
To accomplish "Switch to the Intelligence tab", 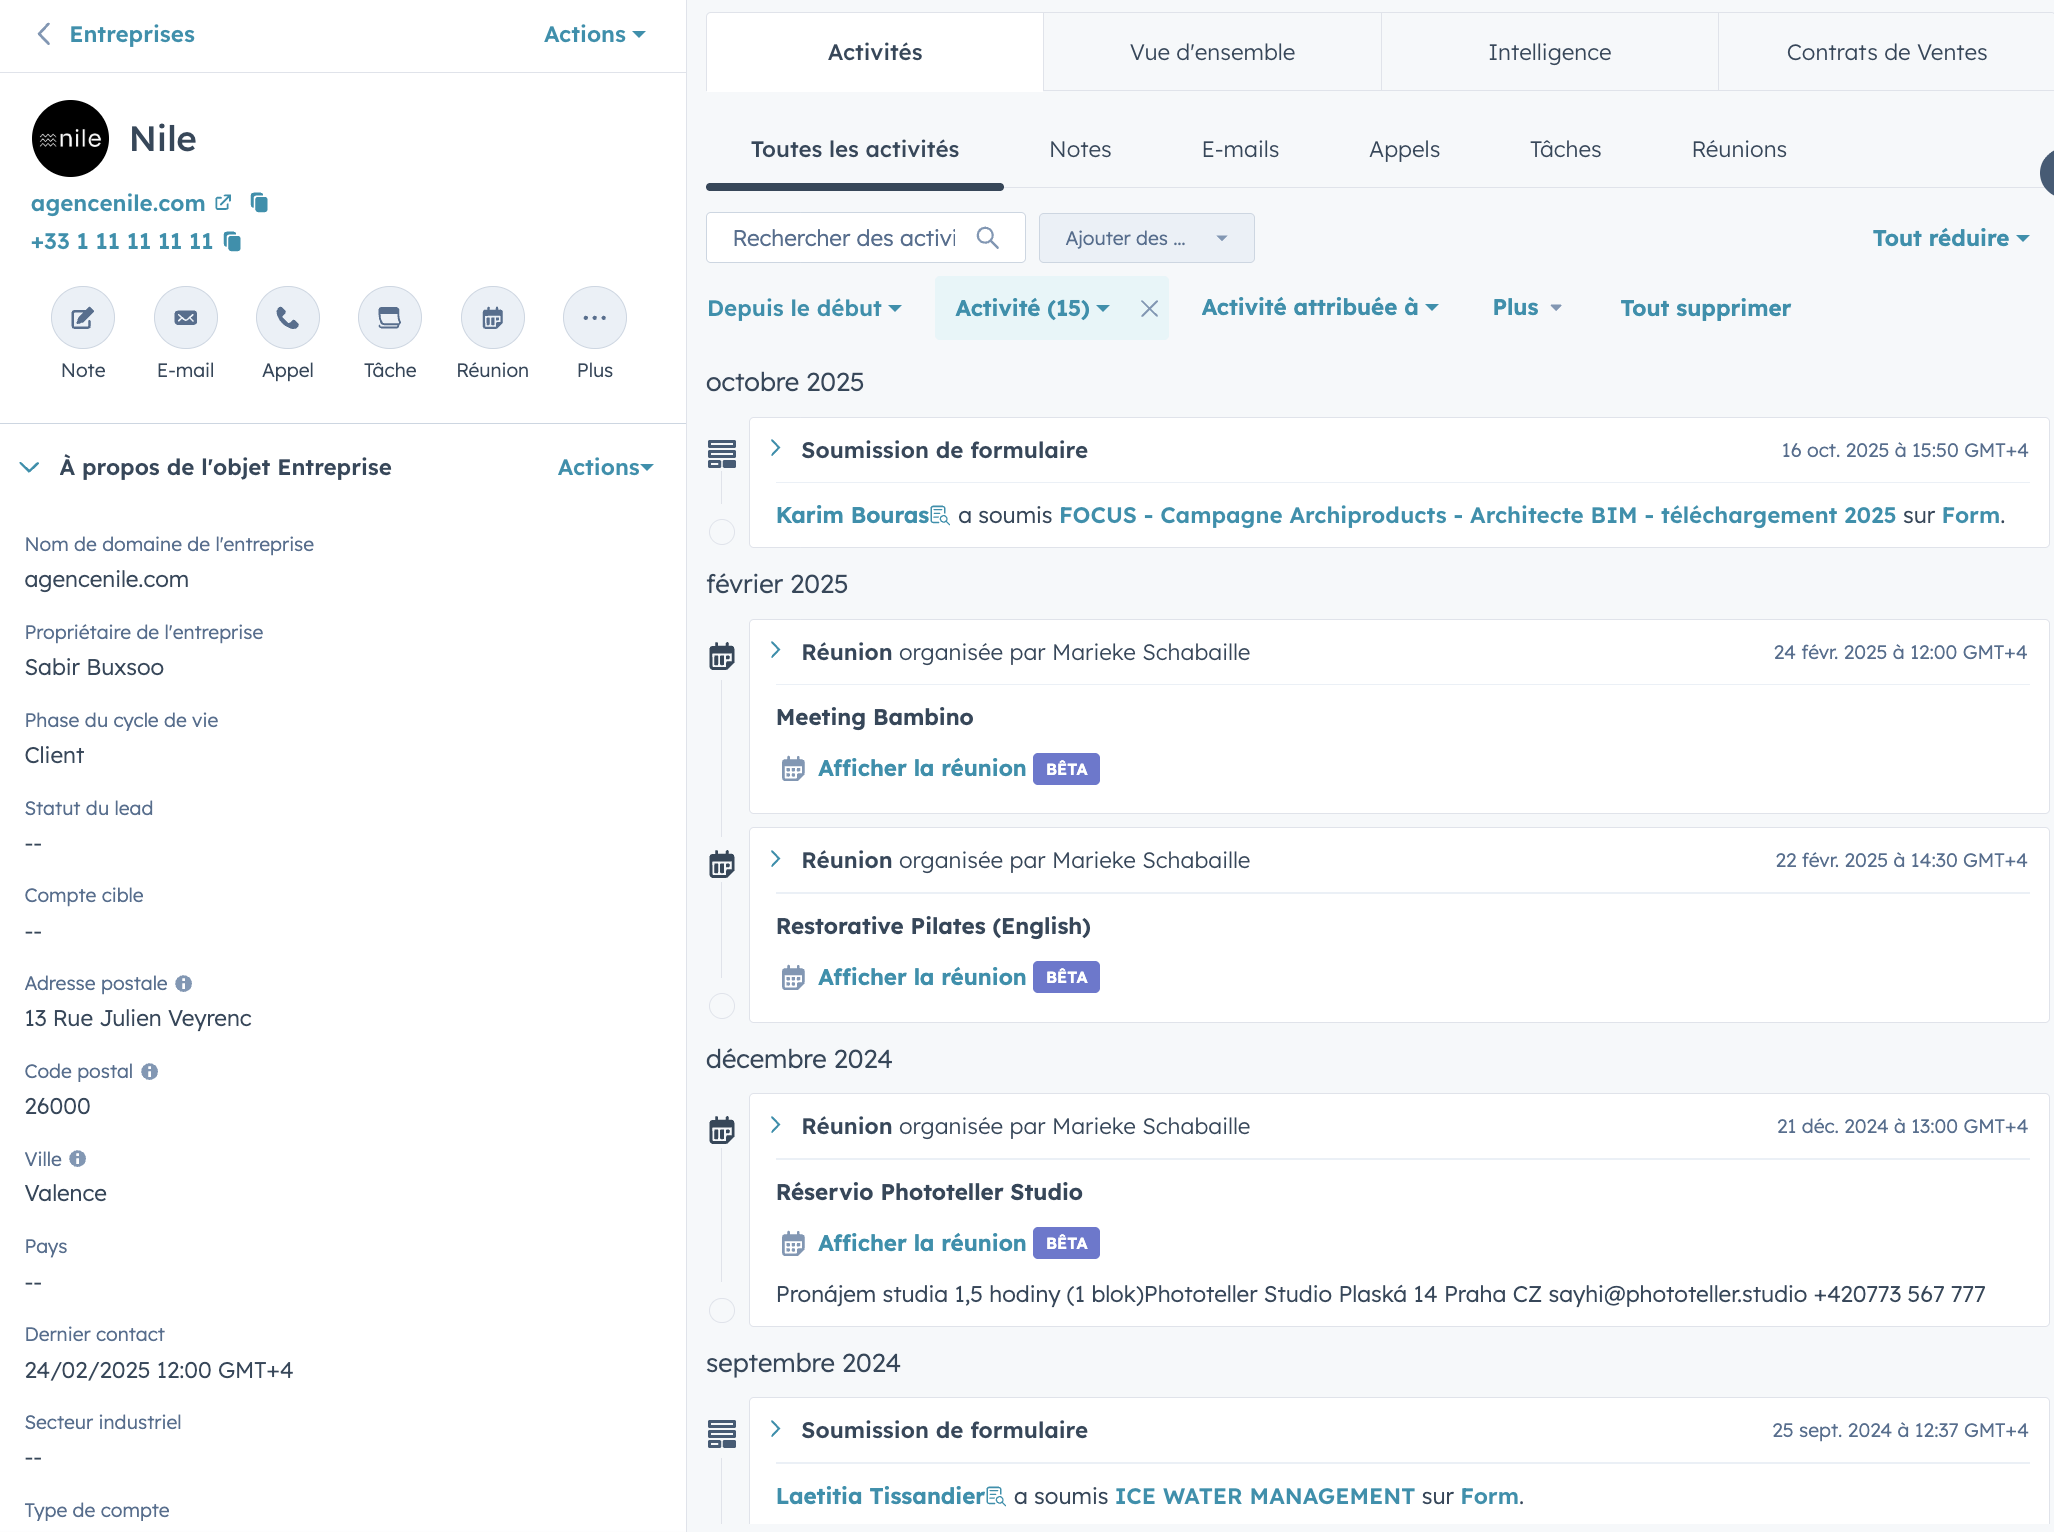I will (1549, 51).
